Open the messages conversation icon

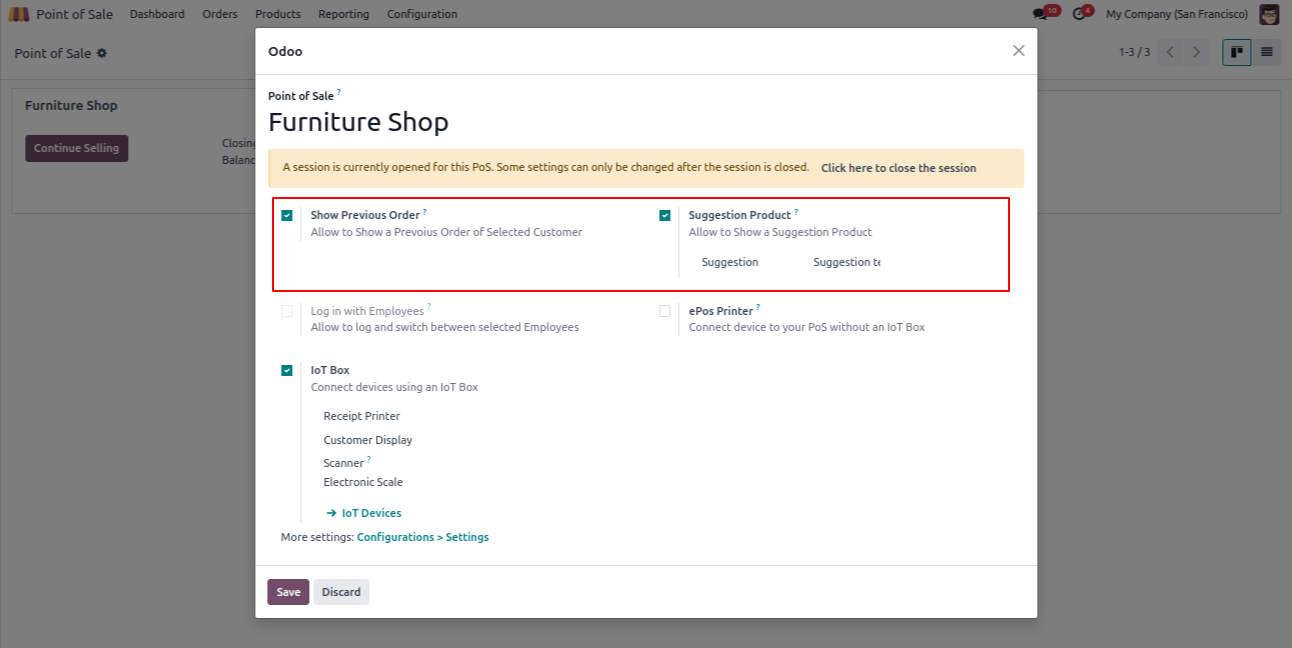pos(1040,14)
